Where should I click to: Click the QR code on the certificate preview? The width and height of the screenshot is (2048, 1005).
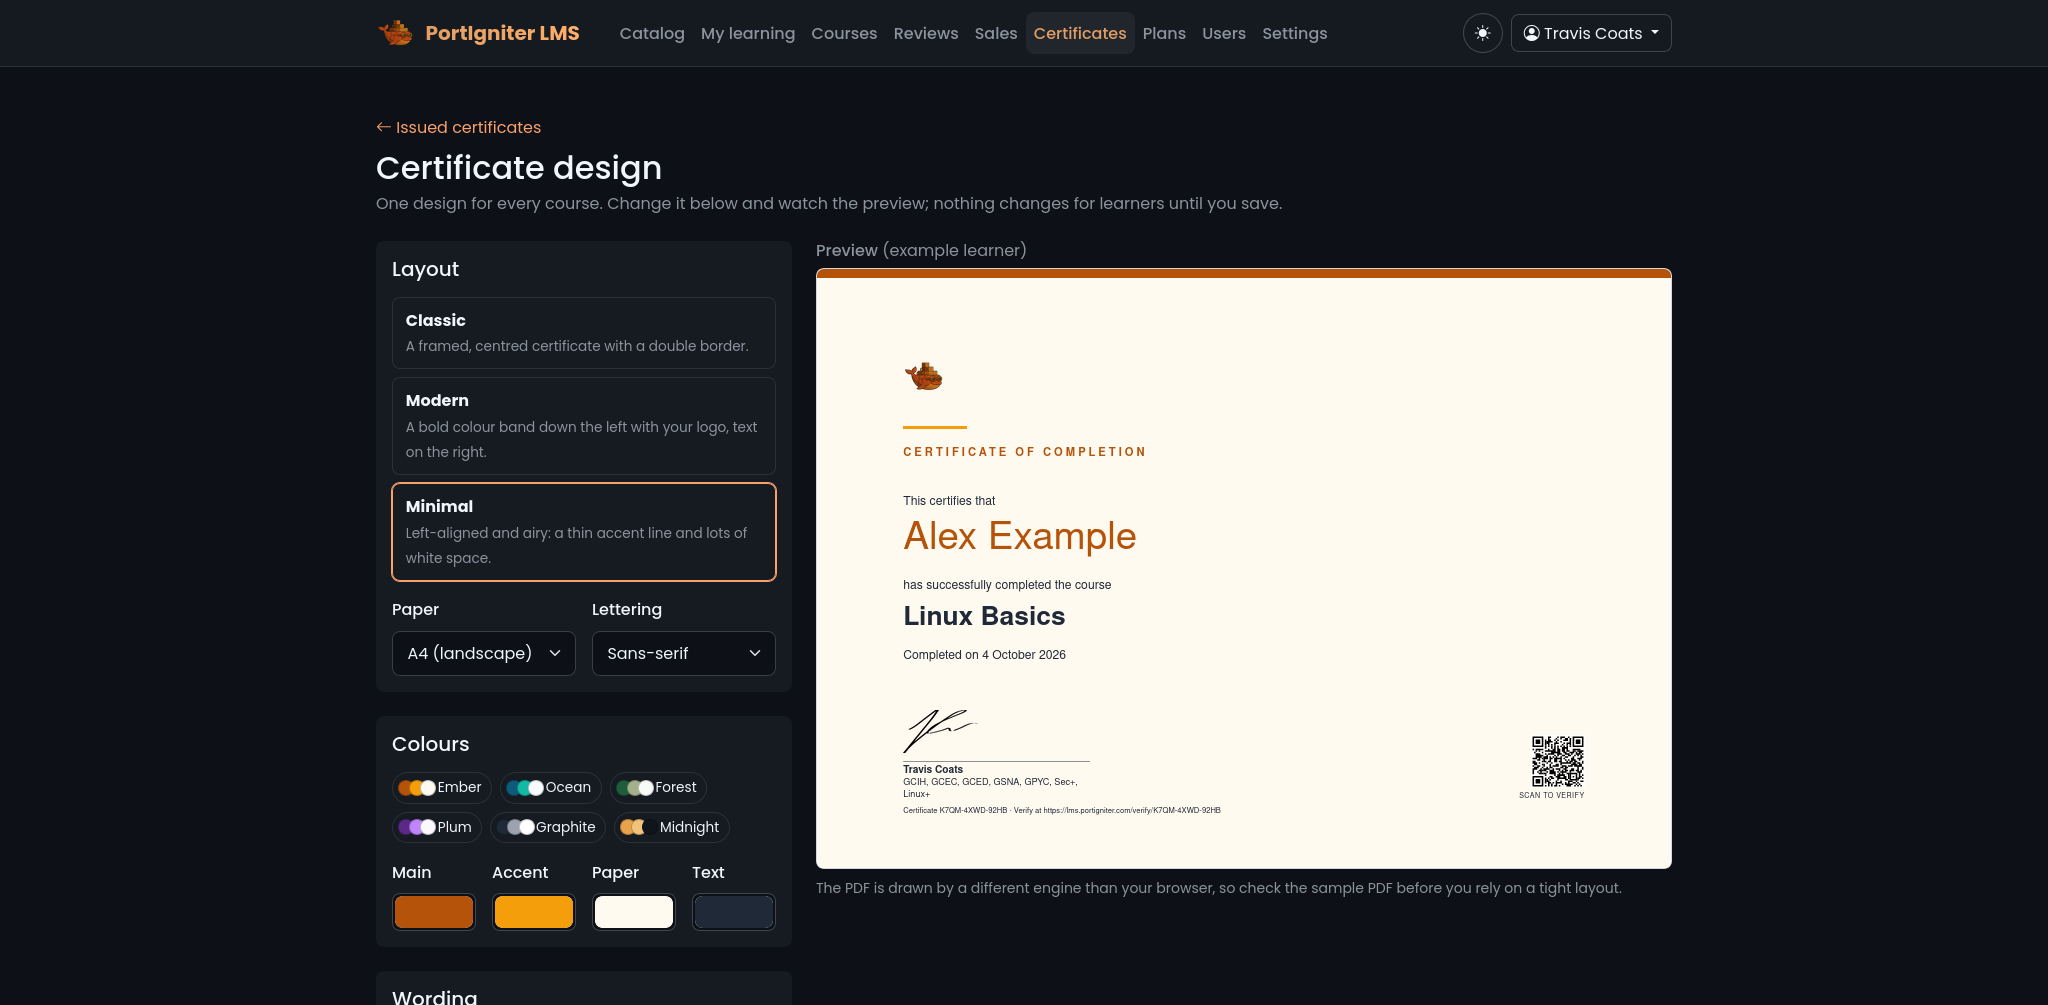(1558, 762)
